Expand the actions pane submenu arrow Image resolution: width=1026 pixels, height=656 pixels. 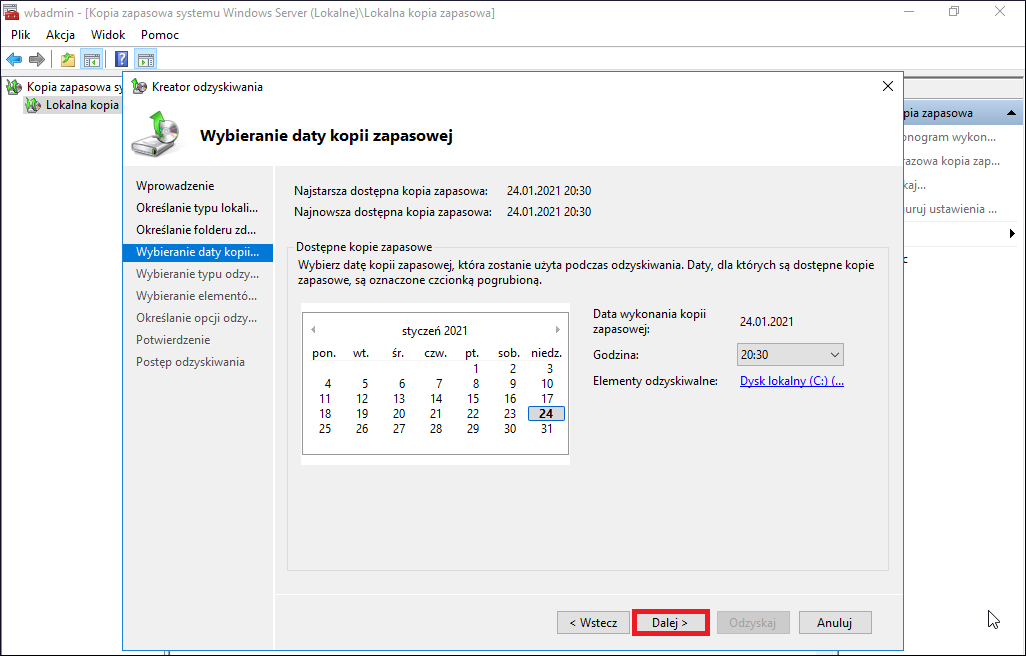1012,233
